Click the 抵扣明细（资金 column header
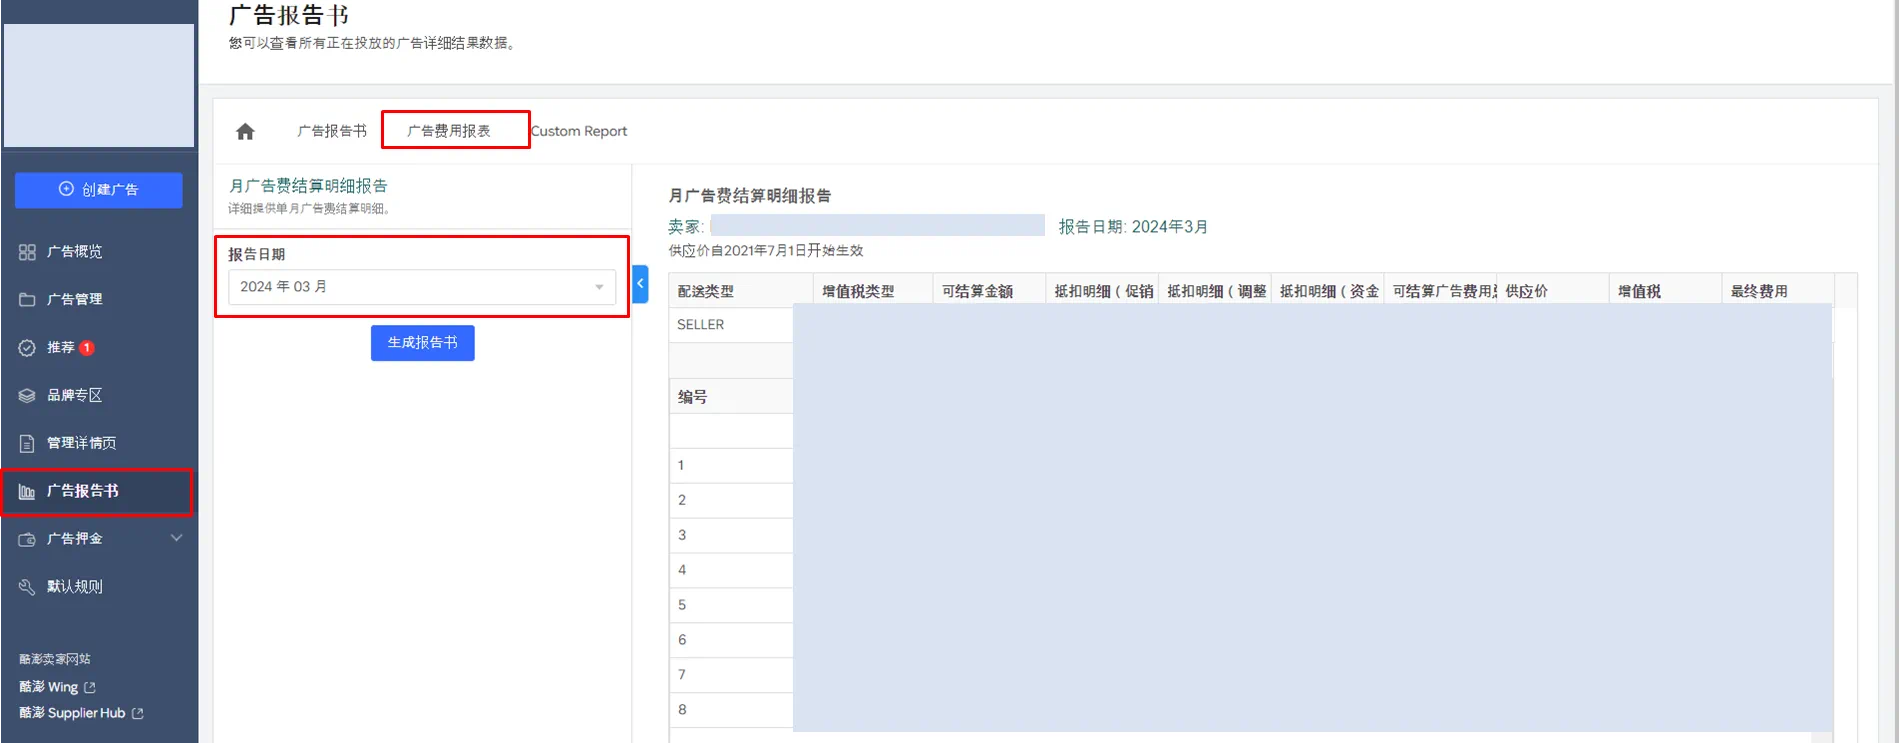The image size is (1899, 743). point(1328,291)
